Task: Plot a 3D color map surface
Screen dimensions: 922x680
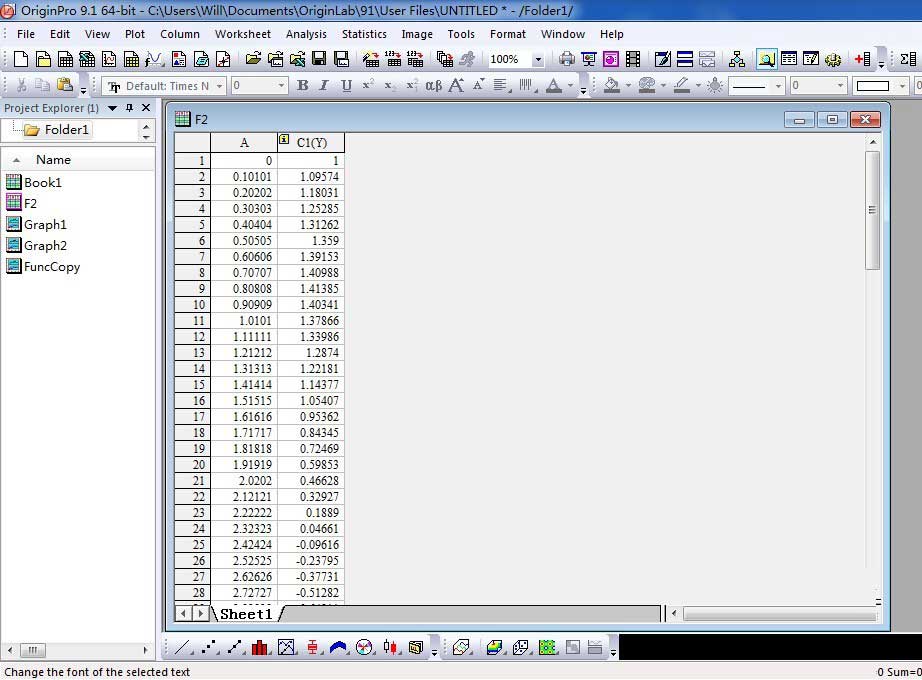Action: tap(494, 648)
